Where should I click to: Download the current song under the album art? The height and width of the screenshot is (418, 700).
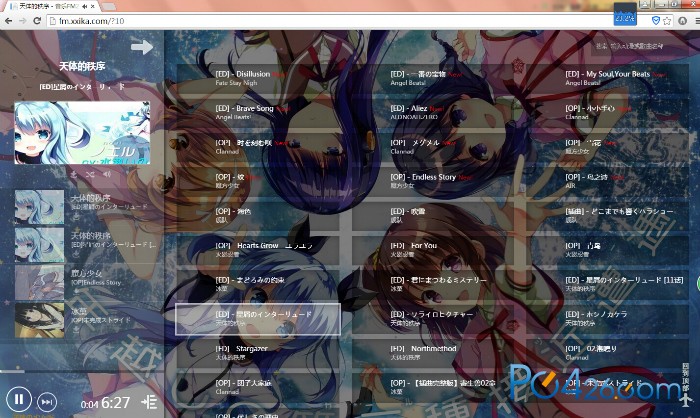(x=74, y=174)
